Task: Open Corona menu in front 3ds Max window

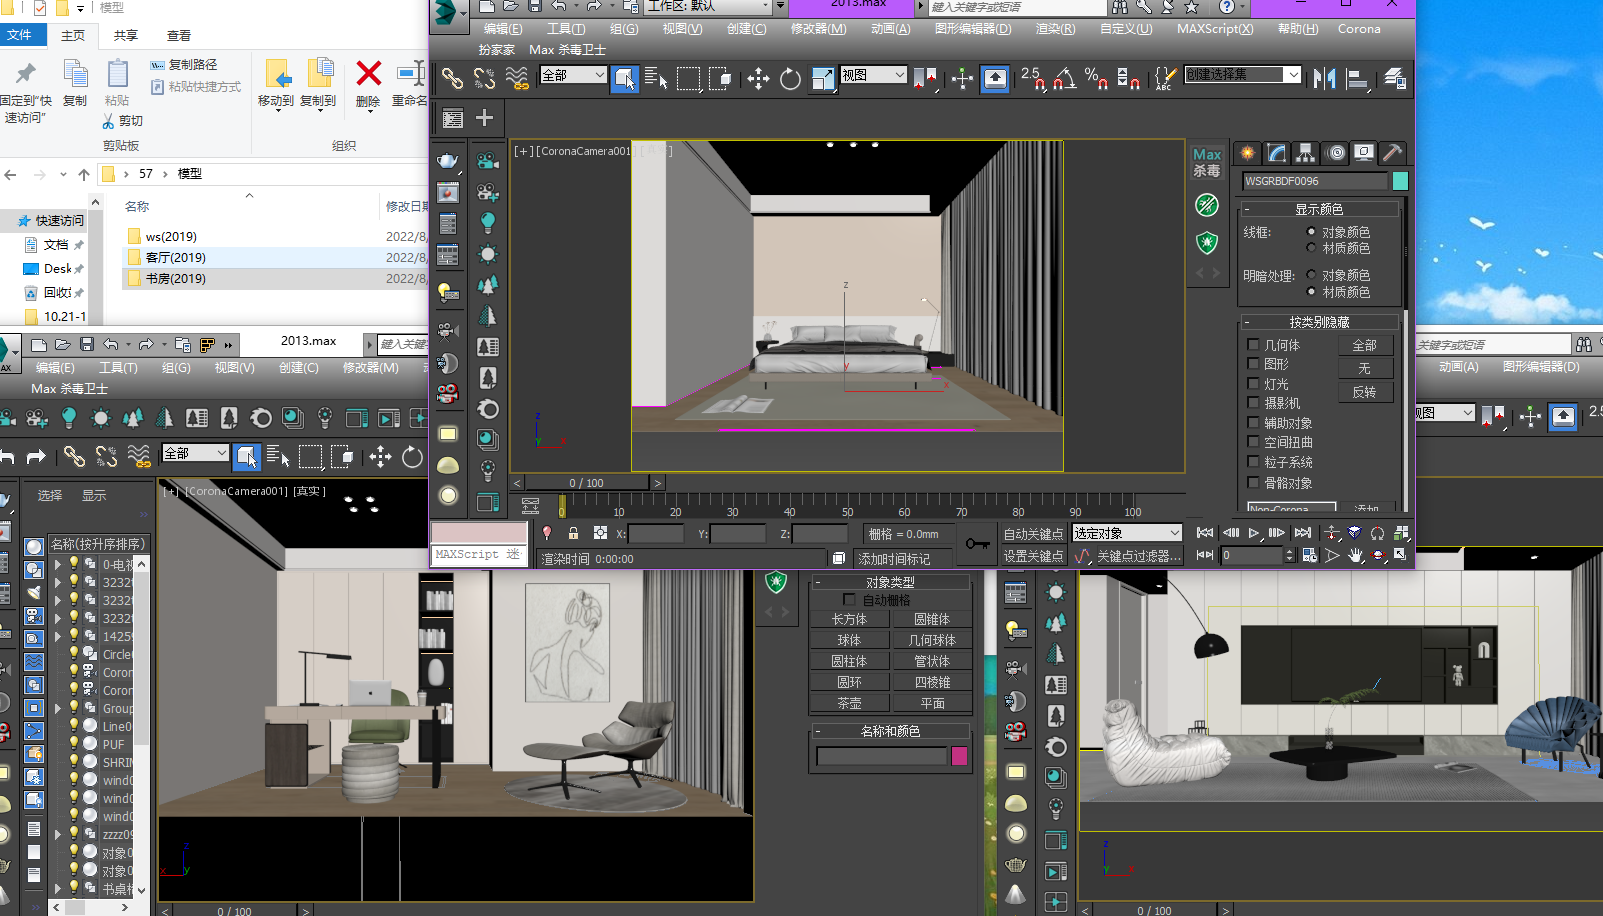Action: coord(1359,29)
